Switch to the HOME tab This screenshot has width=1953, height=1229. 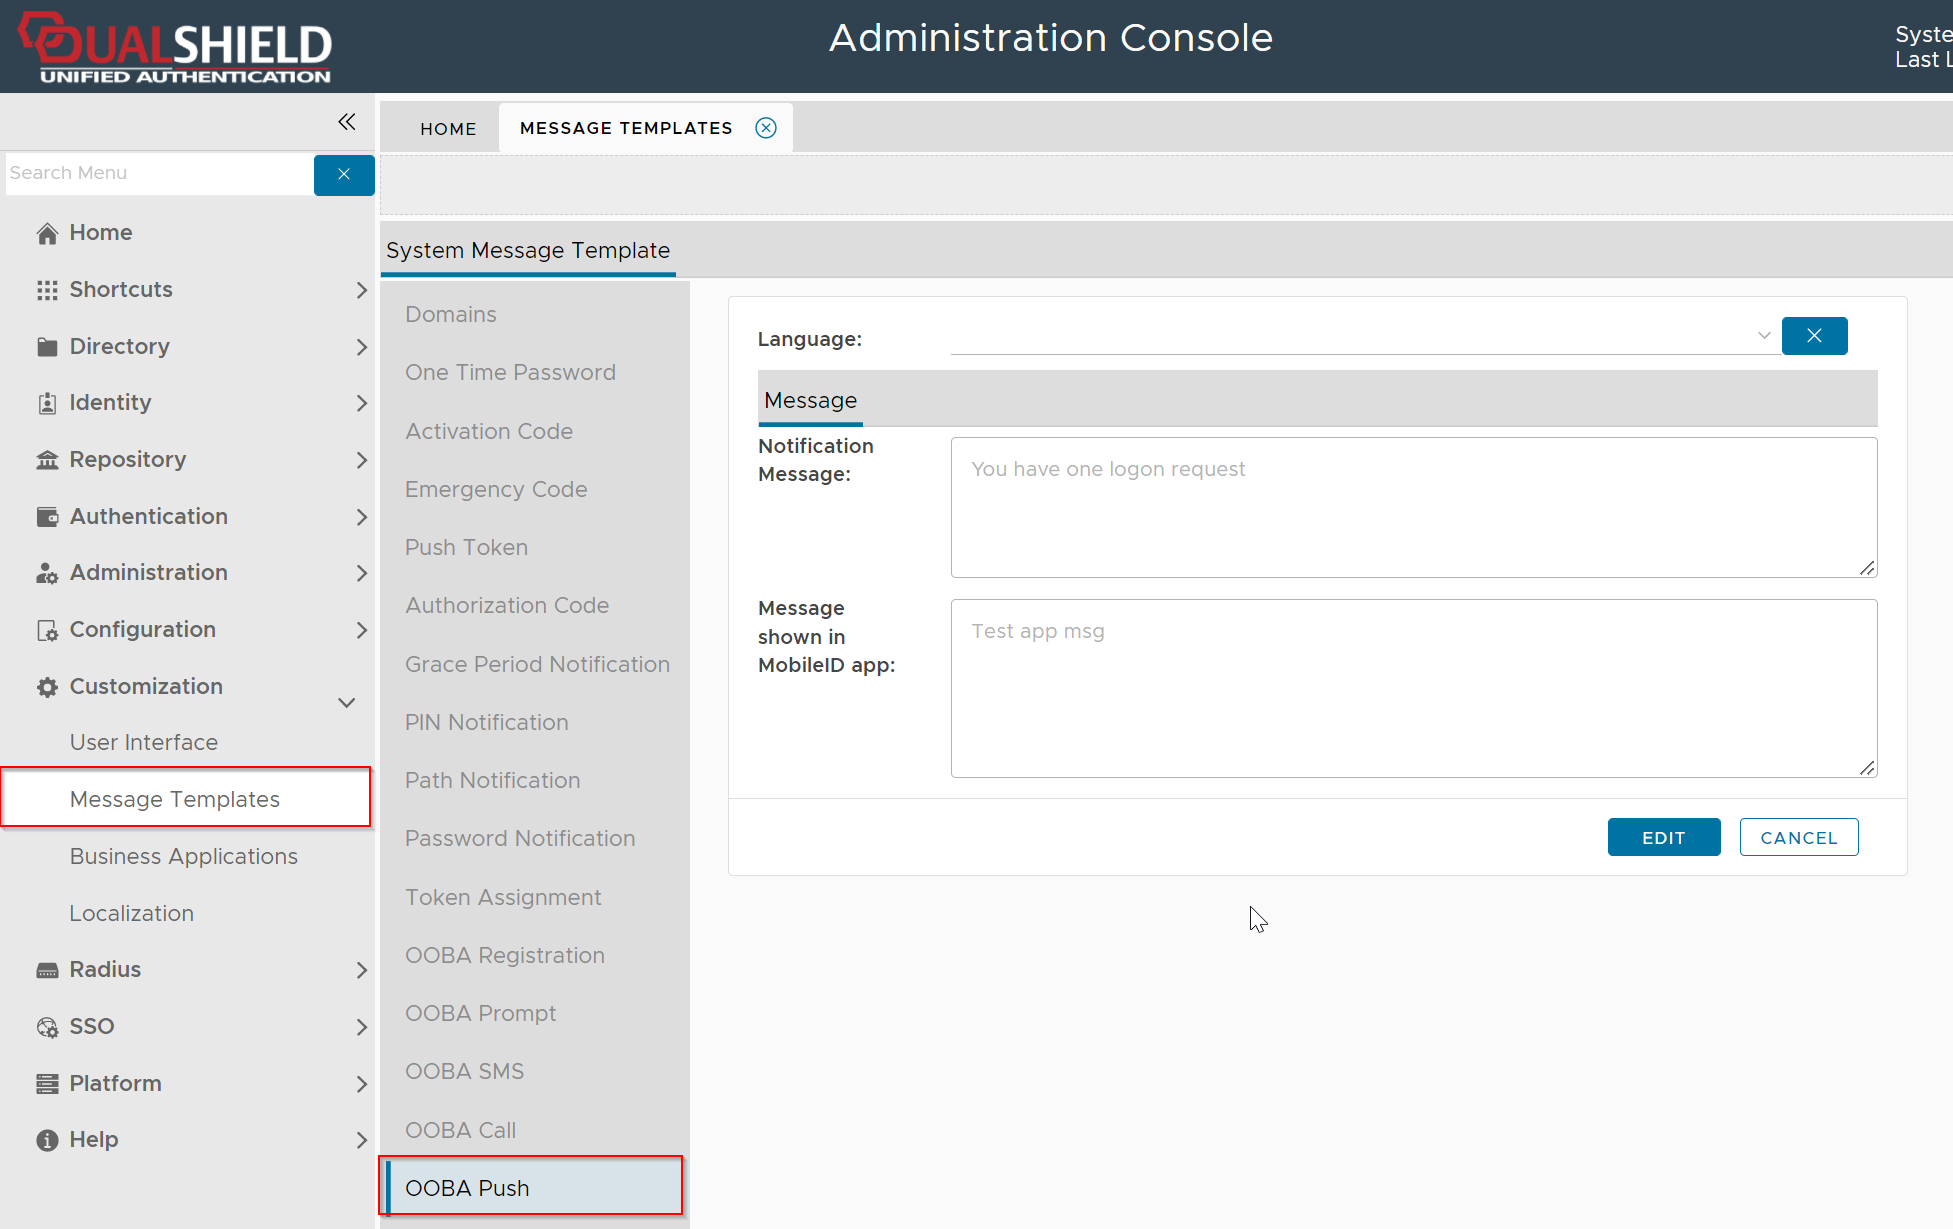click(x=448, y=129)
